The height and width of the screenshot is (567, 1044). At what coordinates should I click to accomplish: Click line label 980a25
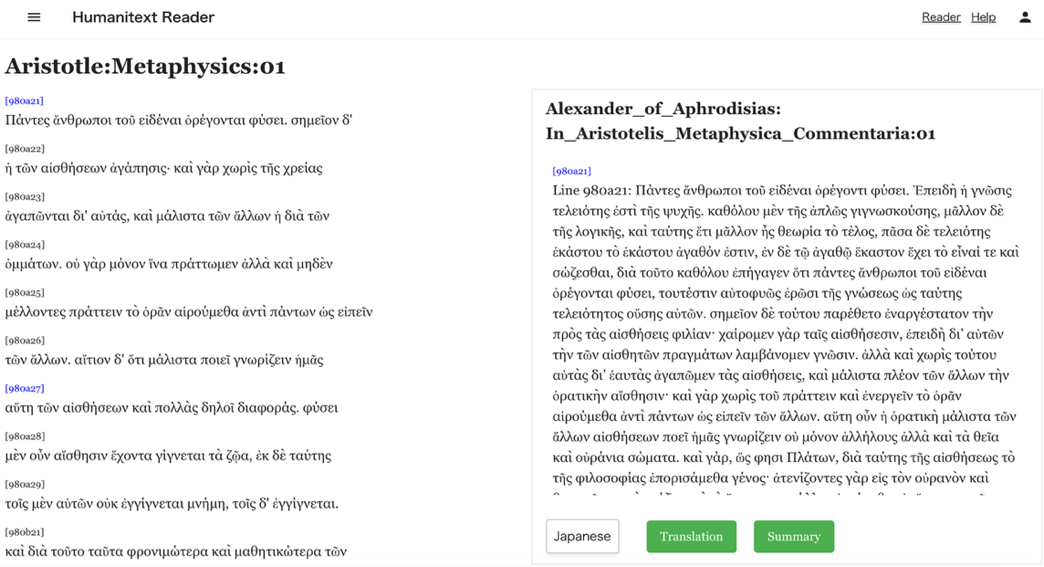[x=24, y=293]
